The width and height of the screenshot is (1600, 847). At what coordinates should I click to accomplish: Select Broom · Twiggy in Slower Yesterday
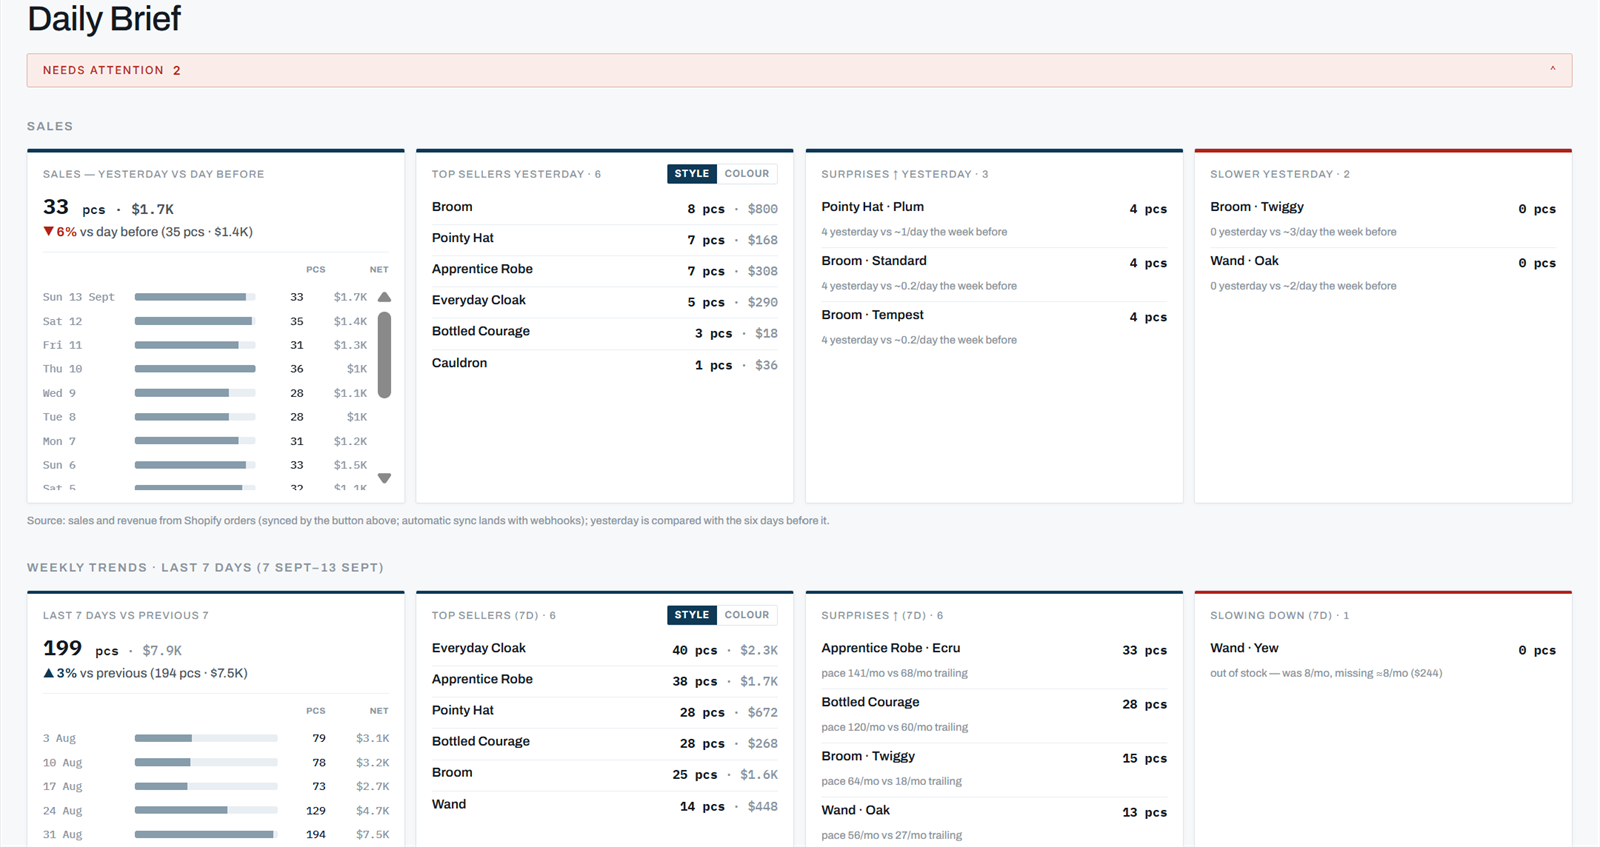tap(1383, 219)
